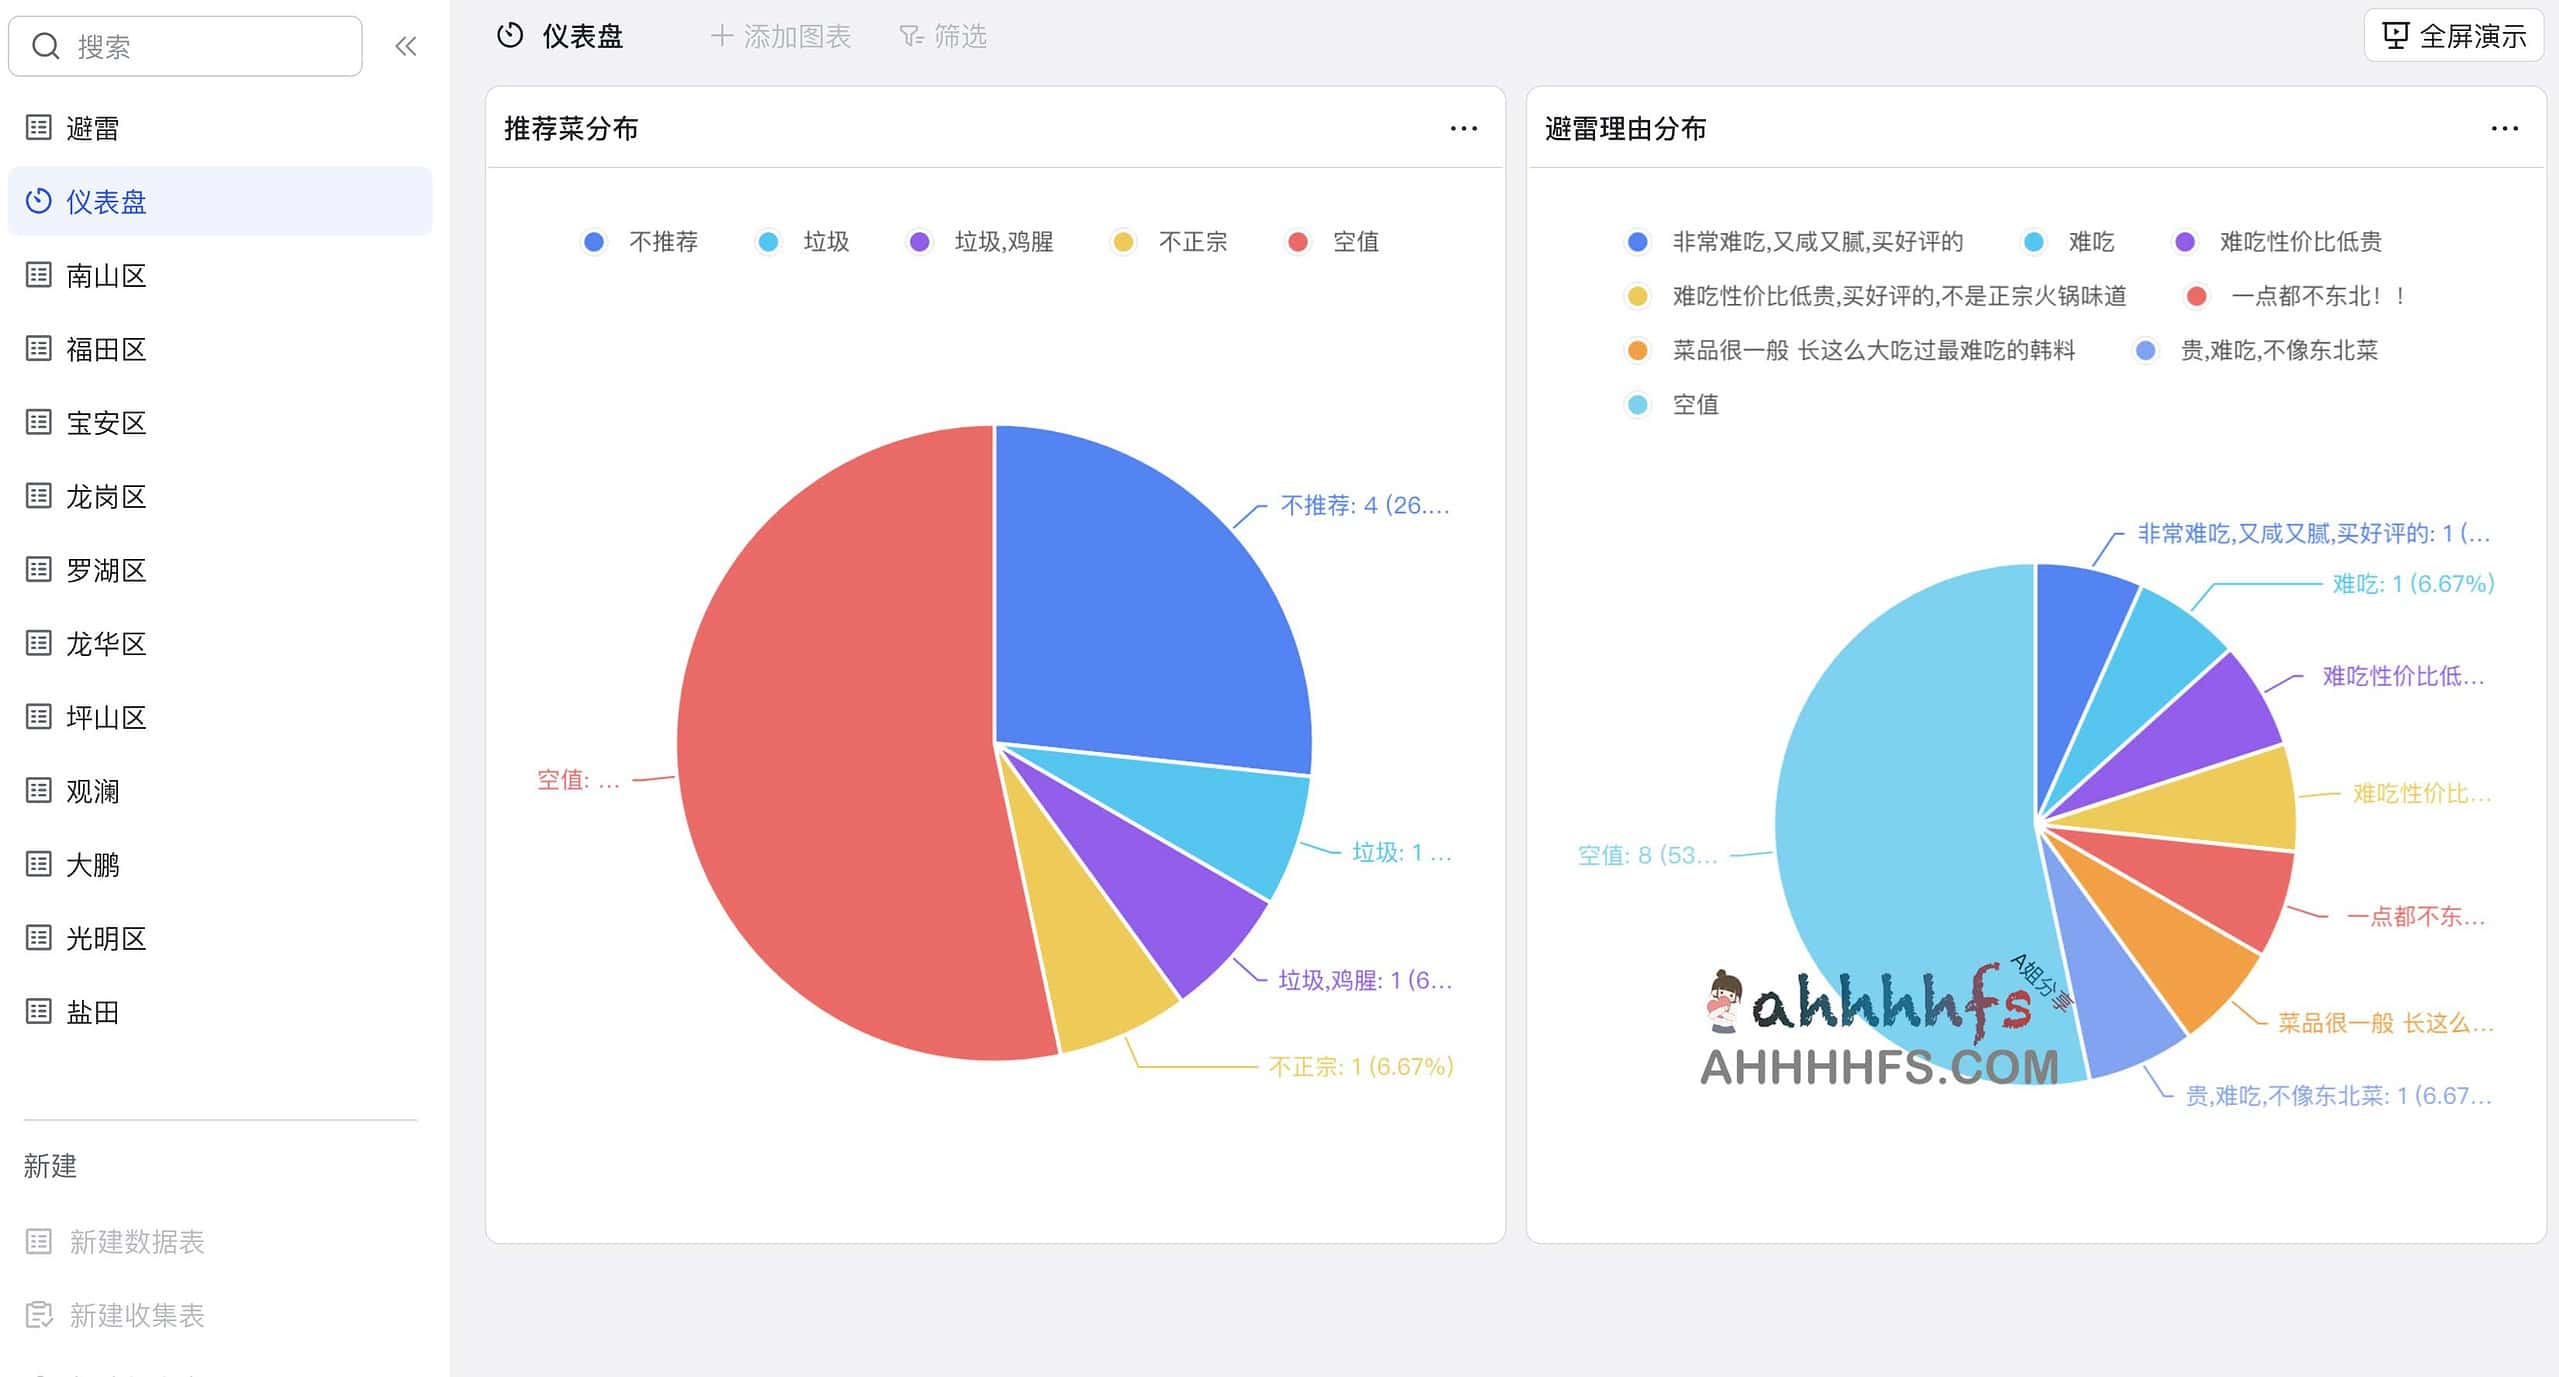Click the search magnifier icon

pyautogui.click(x=45, y=46)
